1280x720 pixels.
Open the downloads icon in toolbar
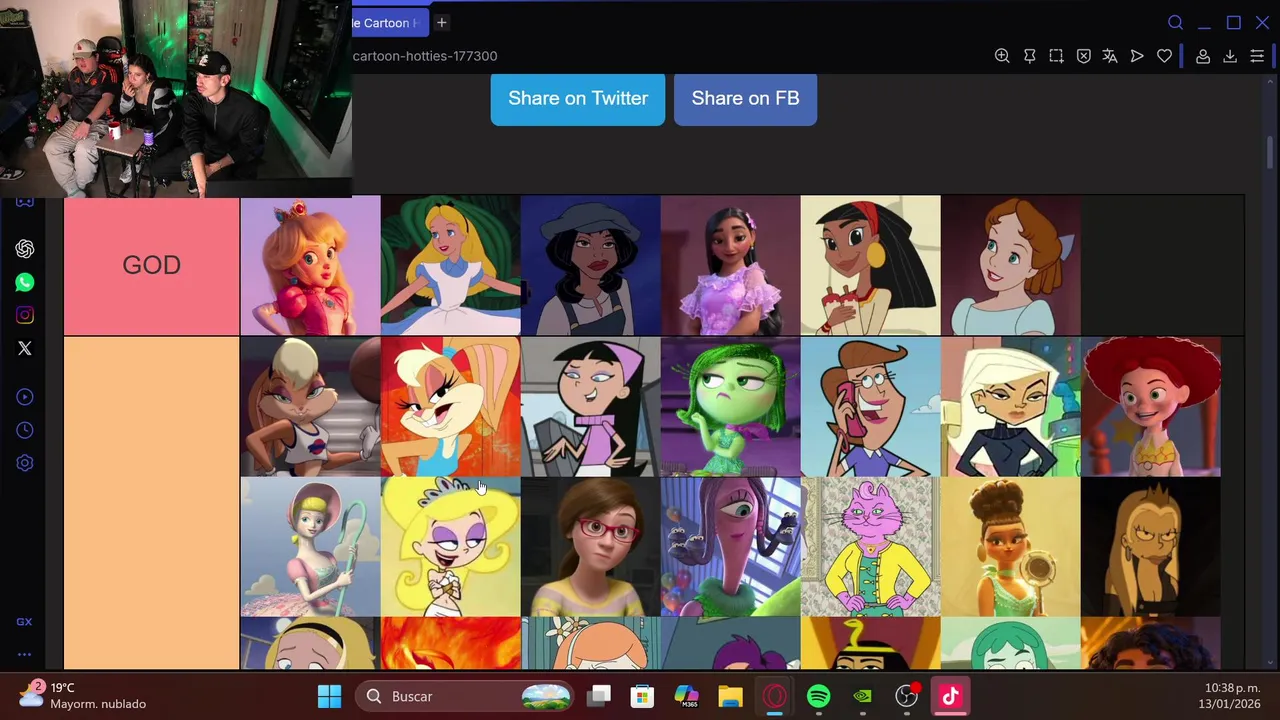point(1230,56)
